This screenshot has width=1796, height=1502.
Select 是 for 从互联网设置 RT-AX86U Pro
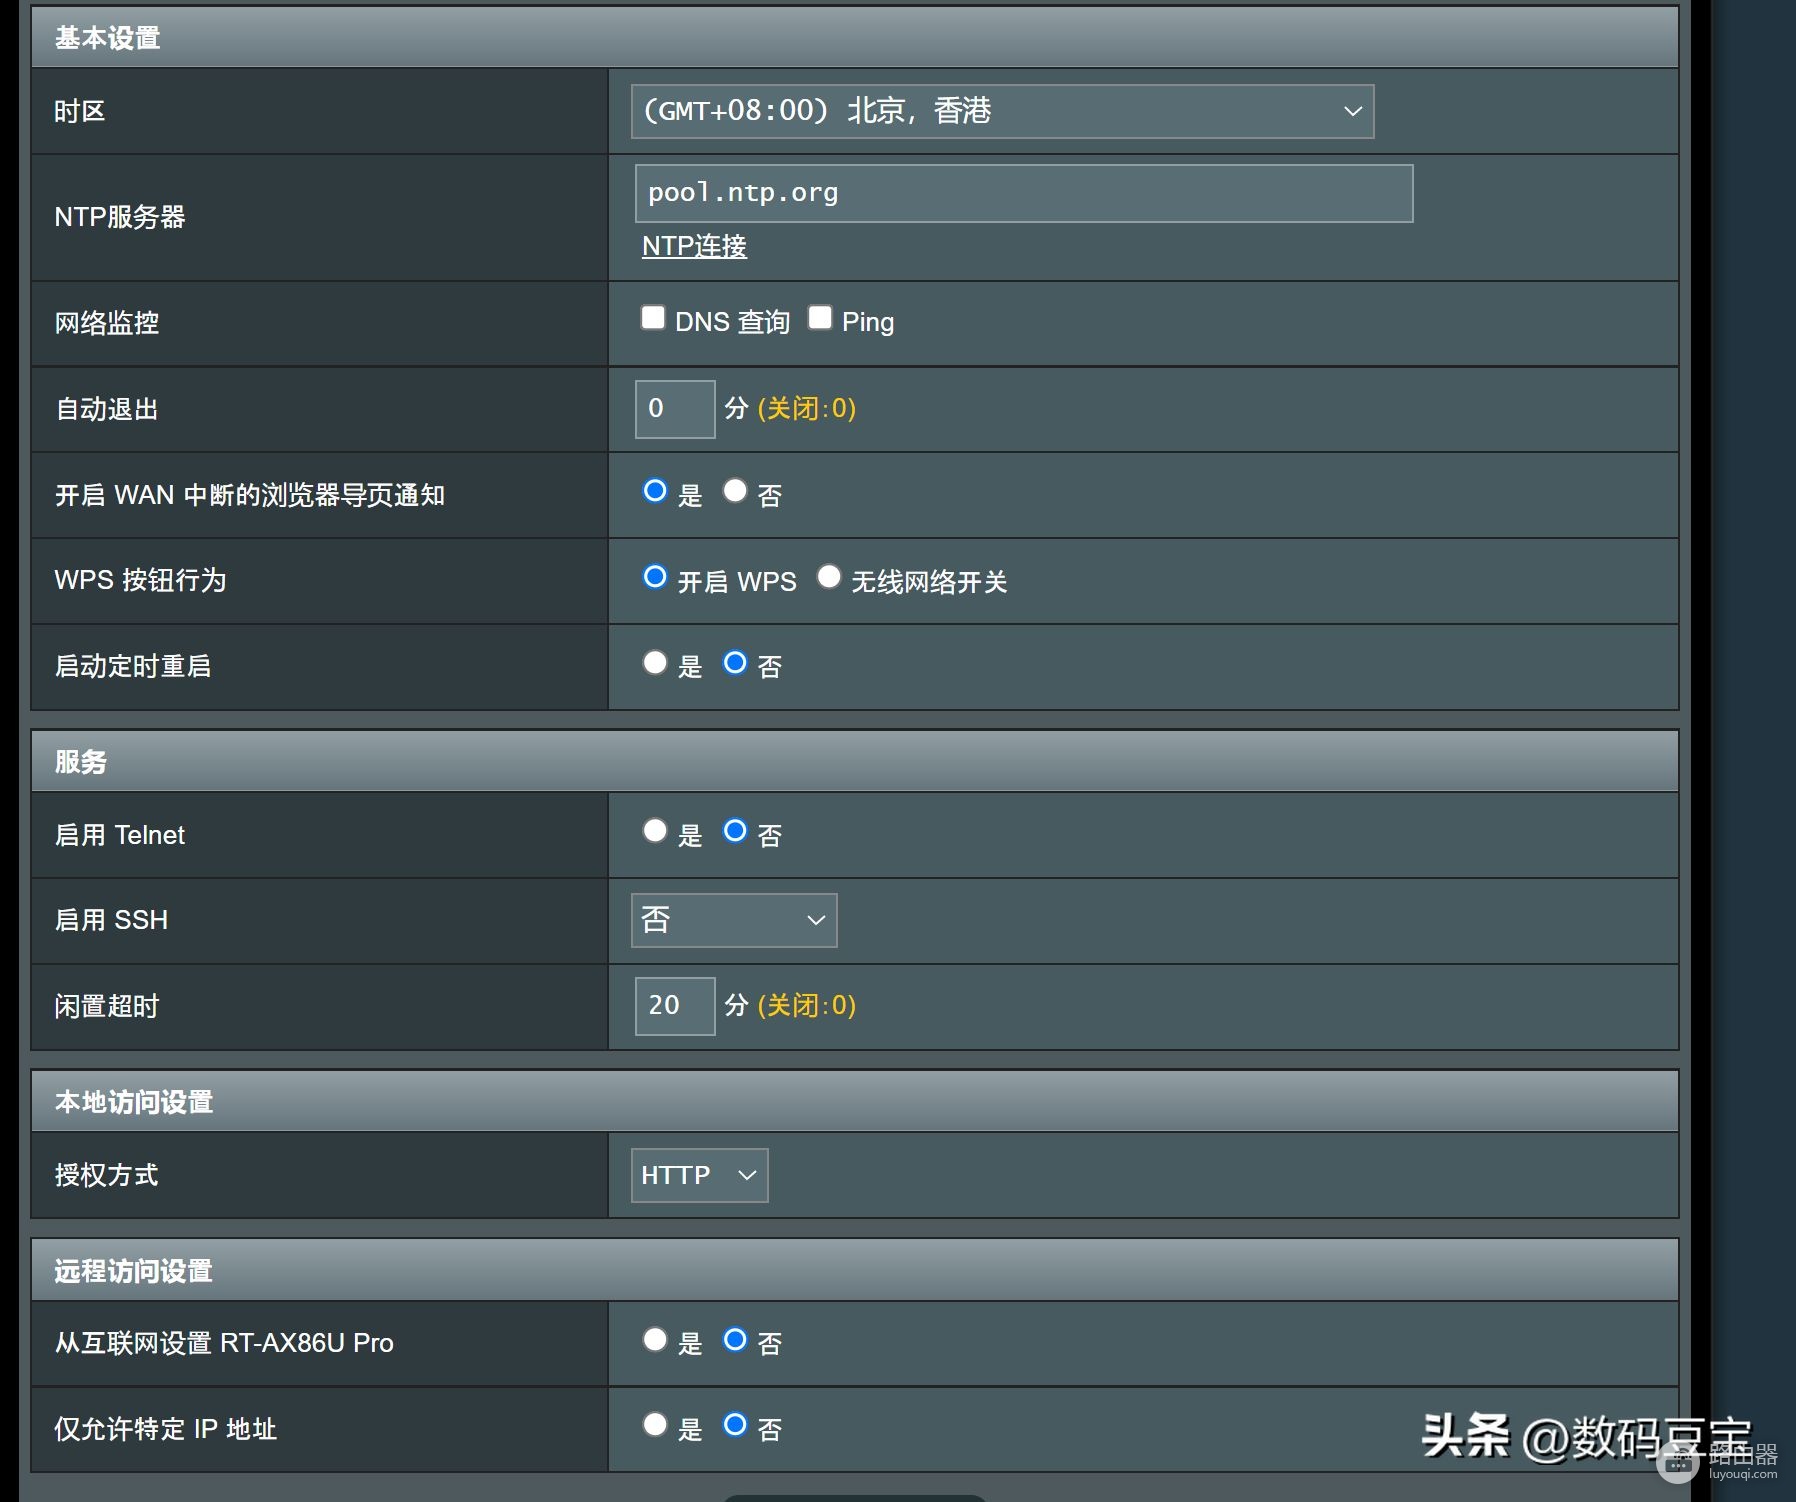(x=655, y=1340)
